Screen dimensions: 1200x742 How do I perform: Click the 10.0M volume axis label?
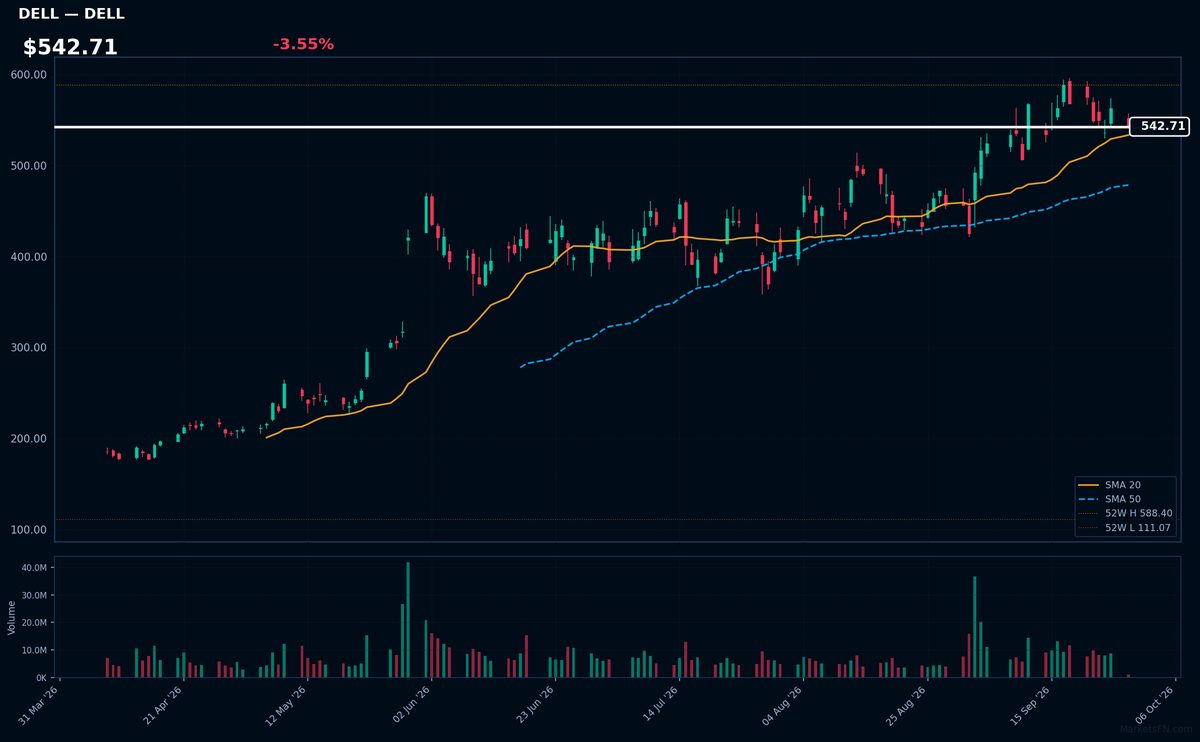click(x=34, y=650)
